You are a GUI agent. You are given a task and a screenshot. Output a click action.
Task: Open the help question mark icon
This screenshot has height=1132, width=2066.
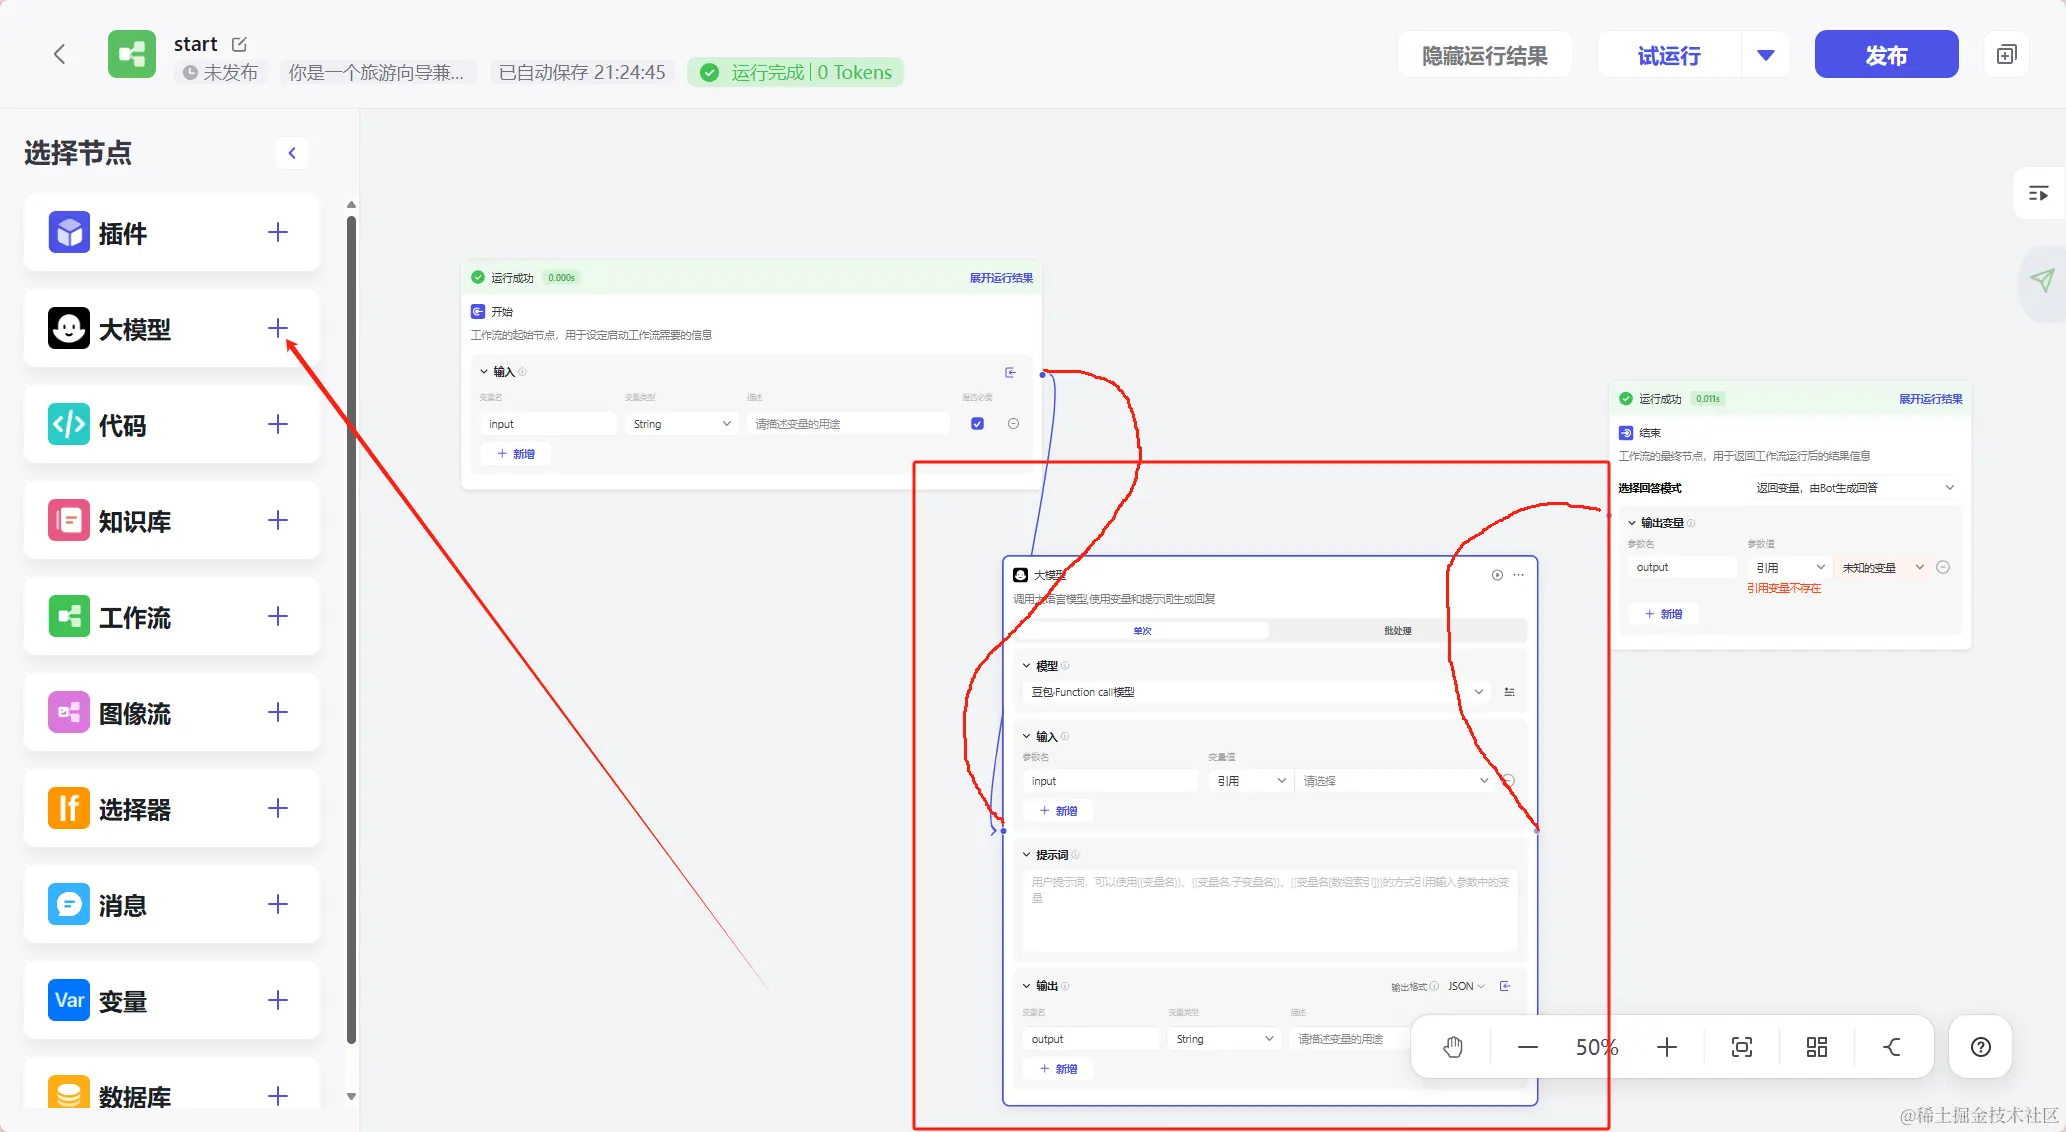[x=1980, y=1047]
